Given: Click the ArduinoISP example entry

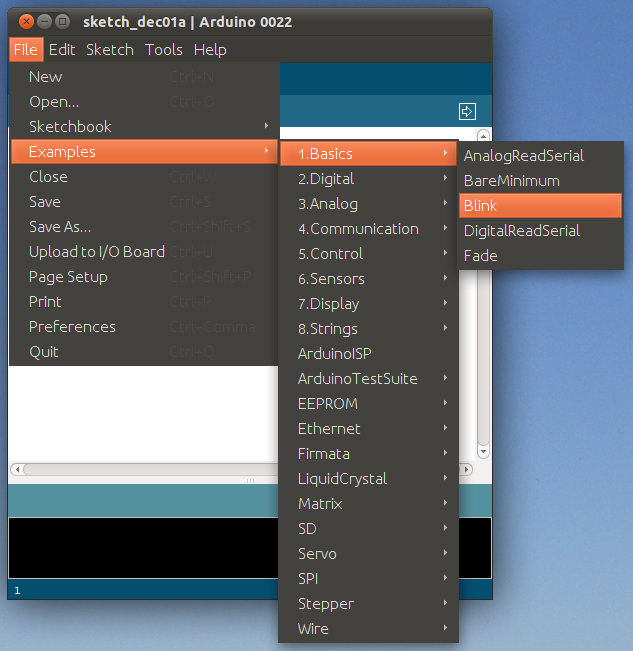Looking at the screenshot, I should [x=367, y=354].
